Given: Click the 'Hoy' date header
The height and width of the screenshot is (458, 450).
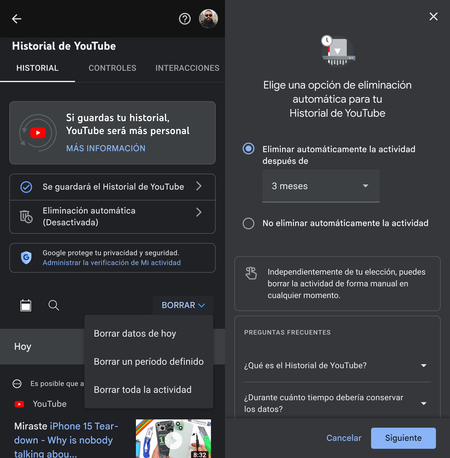Looking at the screenshot, I should tap(23, 347).
